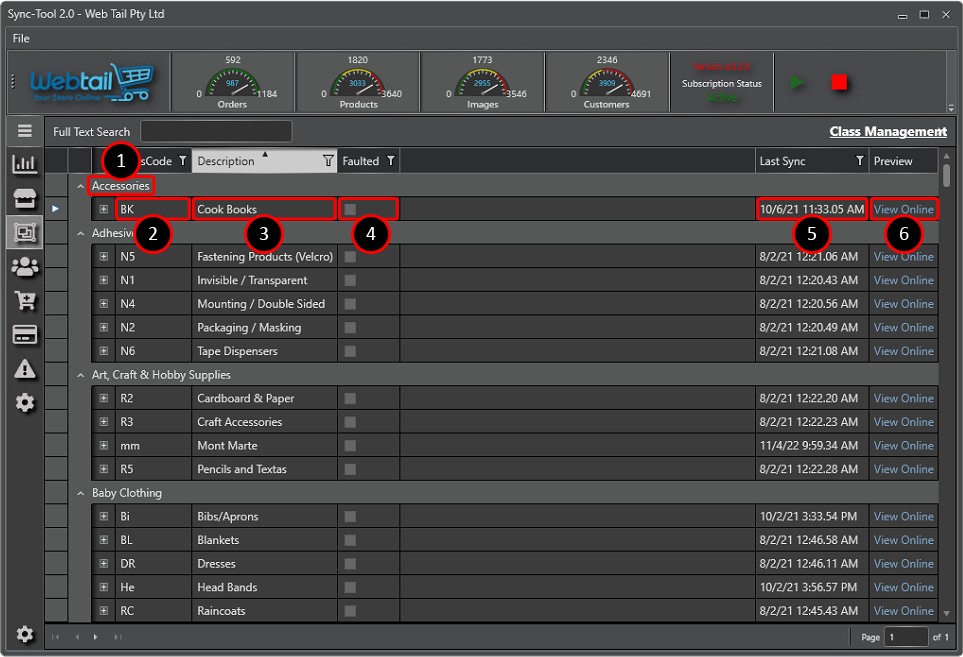Open the bar chart dashboard icon

[25, 164]
